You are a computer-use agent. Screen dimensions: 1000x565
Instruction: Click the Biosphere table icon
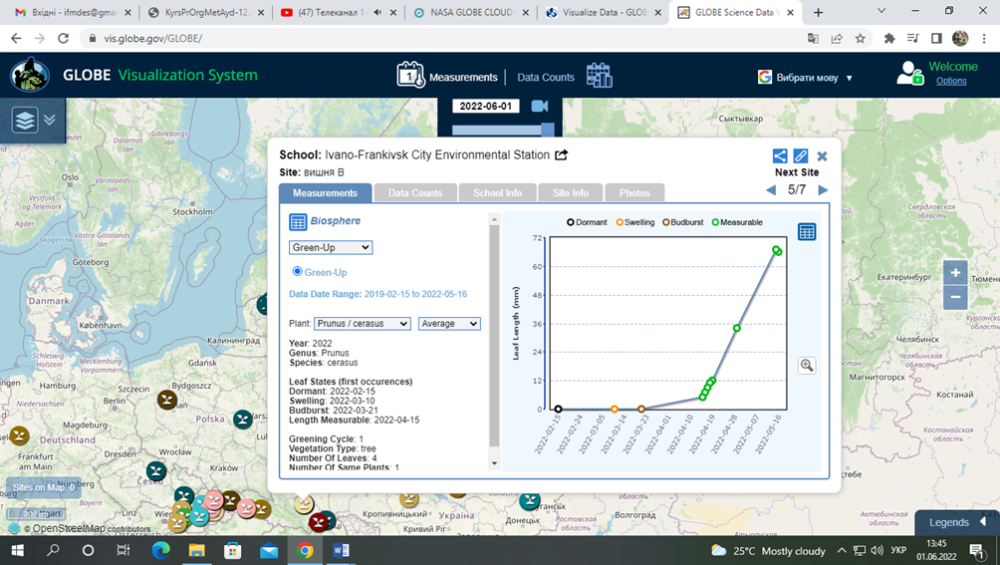tap(298, 222)
